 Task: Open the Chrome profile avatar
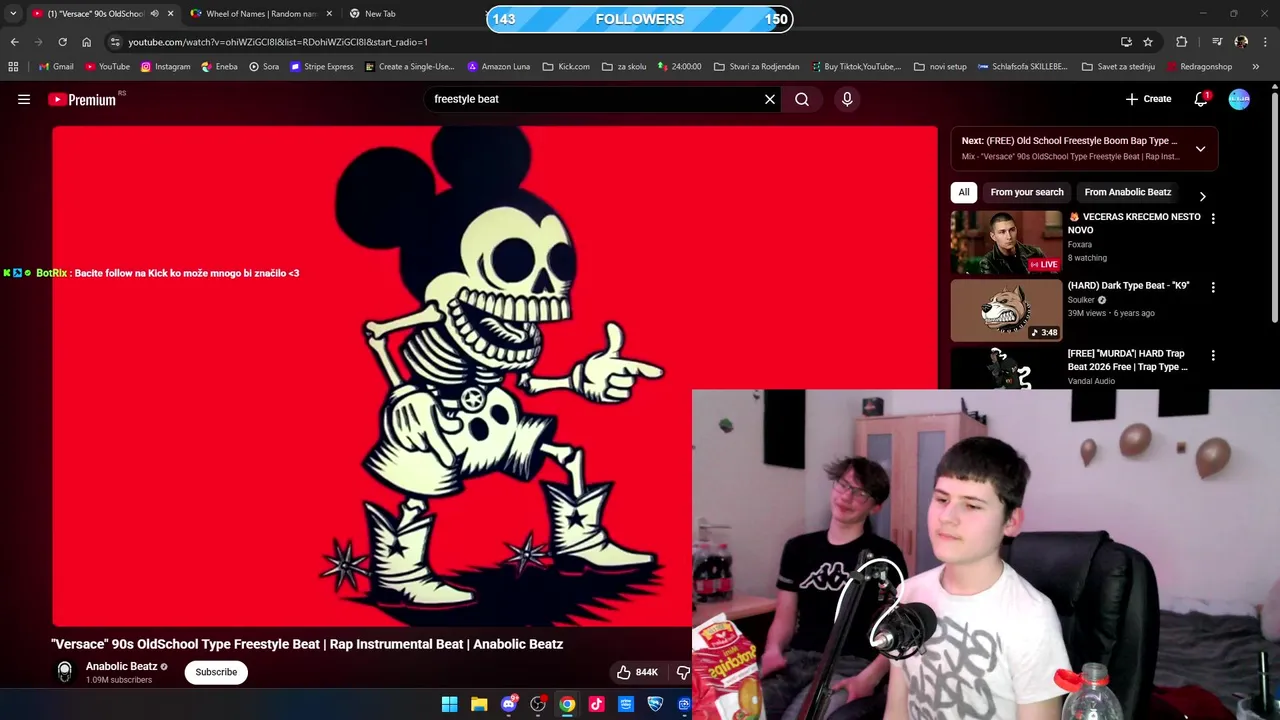click(1241, 42)
